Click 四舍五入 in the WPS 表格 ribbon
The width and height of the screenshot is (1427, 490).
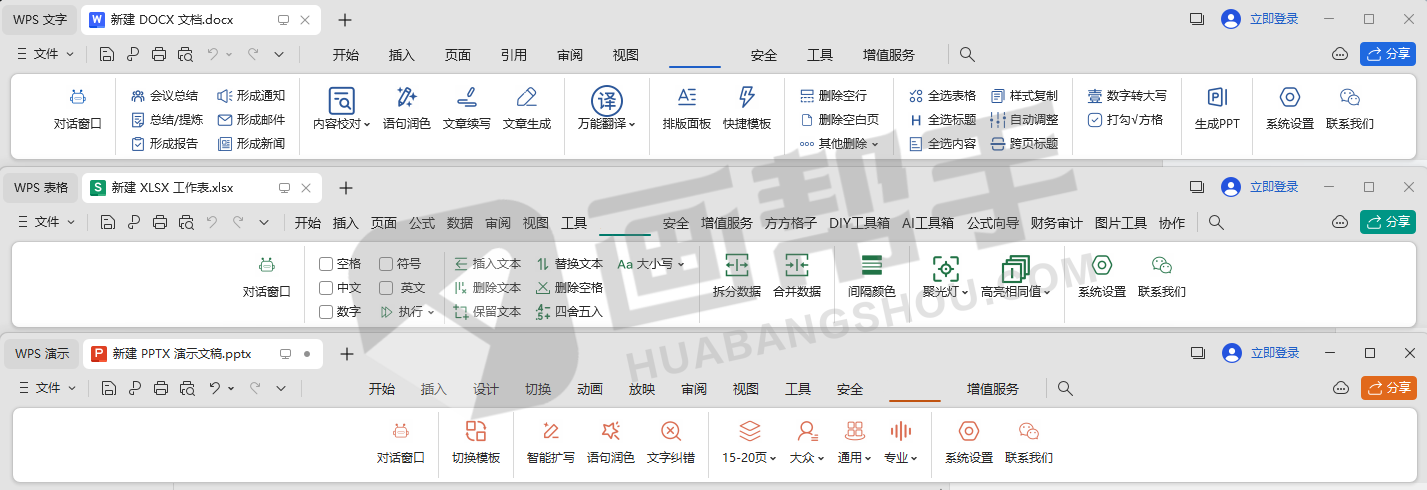pyautogui.click(x=570, y=312)
